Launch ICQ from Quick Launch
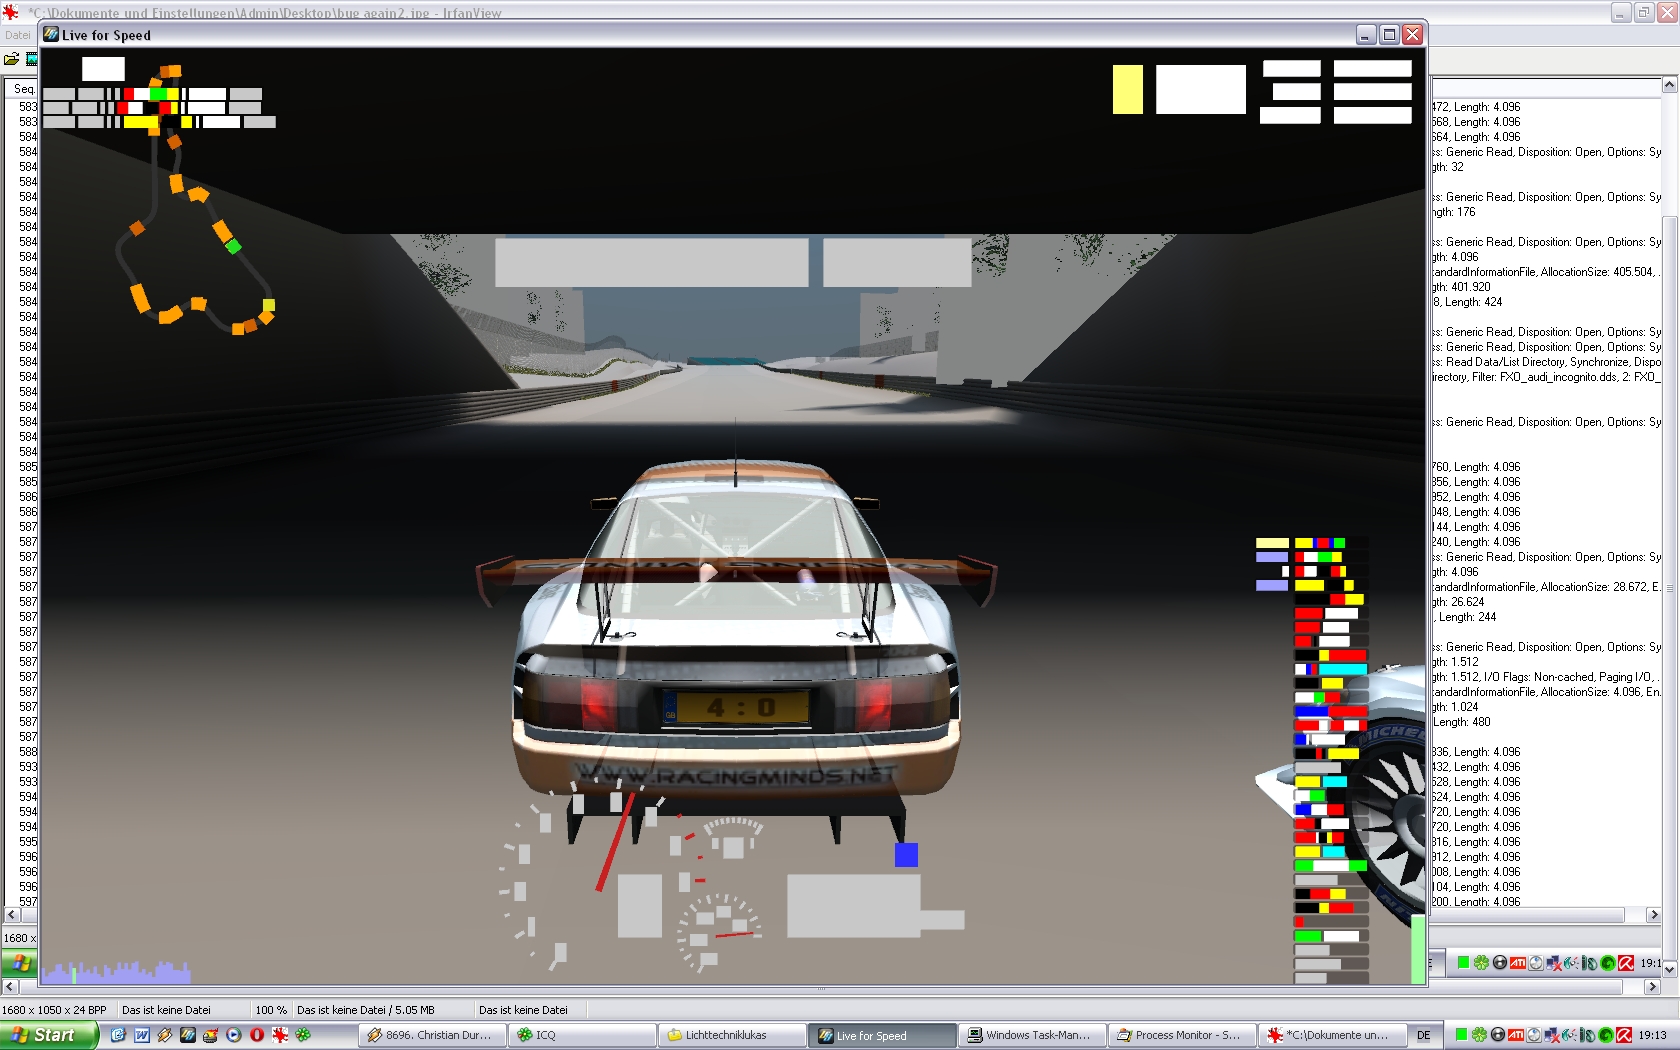 click(302, 1035)
